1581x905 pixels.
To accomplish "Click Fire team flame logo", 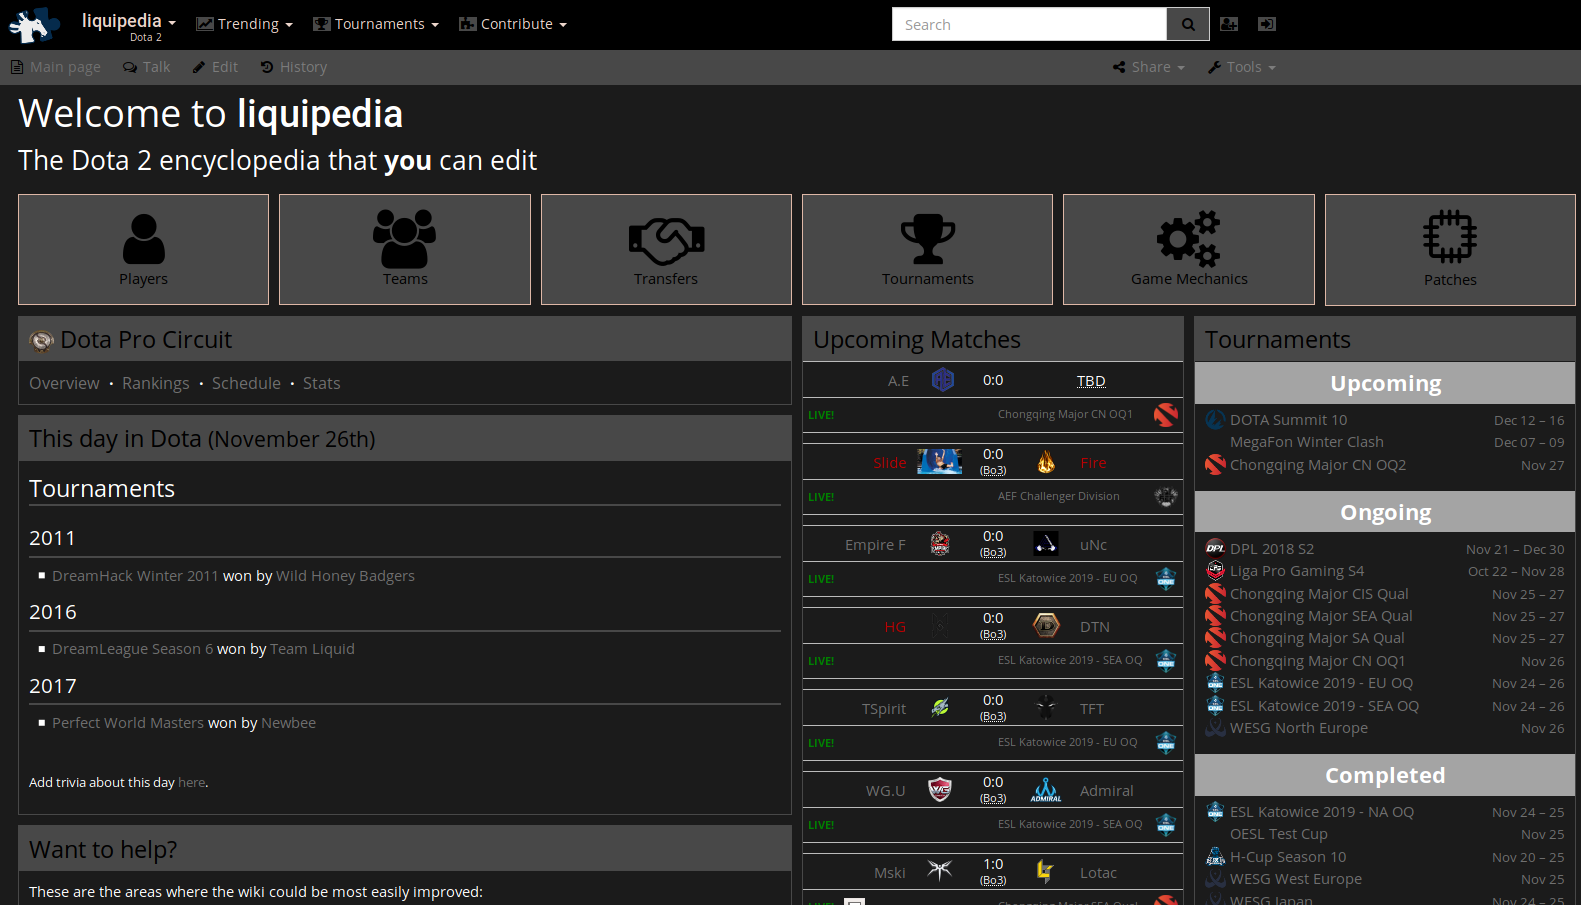I will coord(1046,462).
